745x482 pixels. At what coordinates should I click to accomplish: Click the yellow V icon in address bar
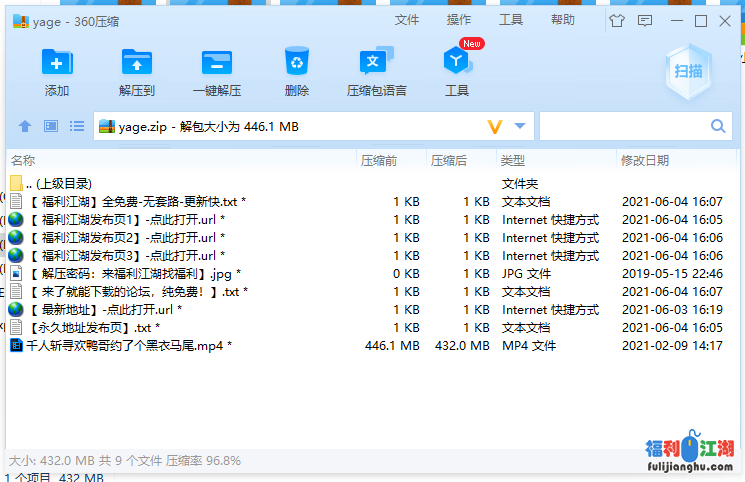click(x=494, y=126)
